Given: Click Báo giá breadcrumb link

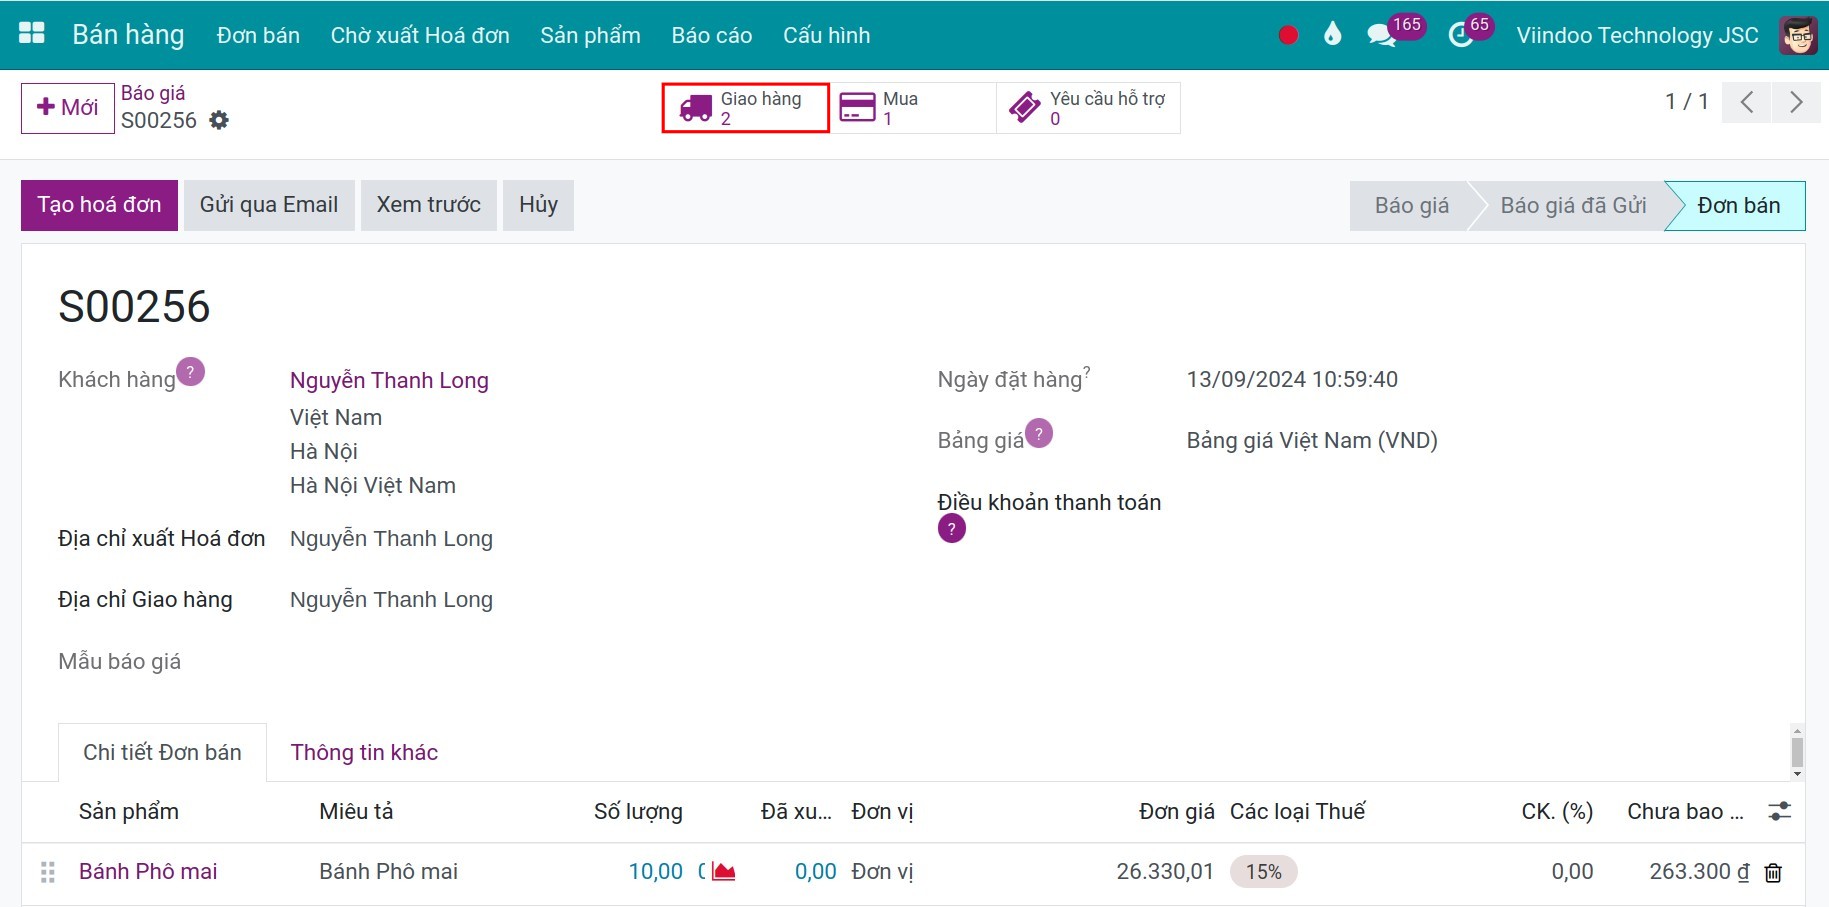Looking at the screenshot, I should point(153,93).
